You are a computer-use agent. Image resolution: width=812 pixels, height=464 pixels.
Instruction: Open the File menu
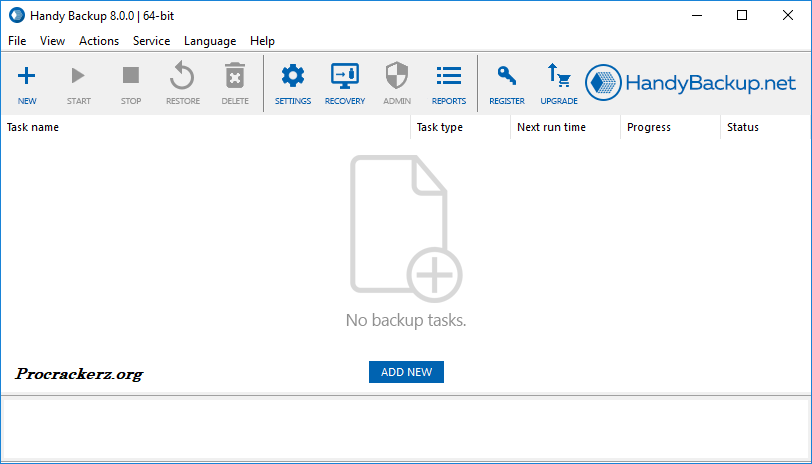coord(17,41)
